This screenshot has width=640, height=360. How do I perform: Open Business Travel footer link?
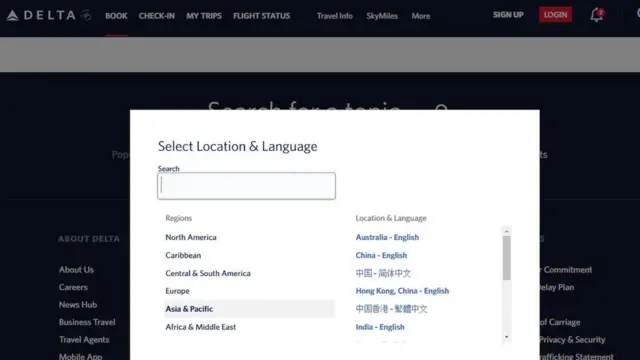[x=87, y=322]
